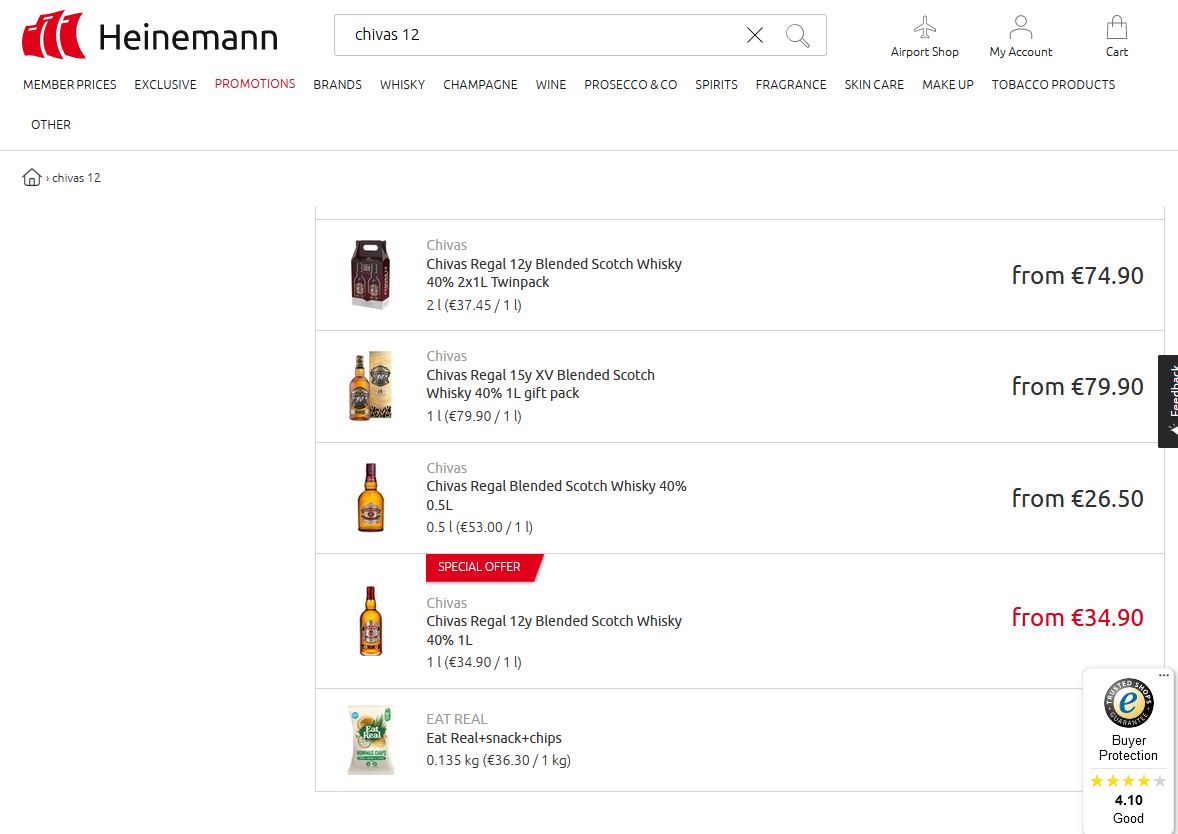Screen dimensions: 1178x834
Task: Click price from €74.90
Action: pos(1077,275)
